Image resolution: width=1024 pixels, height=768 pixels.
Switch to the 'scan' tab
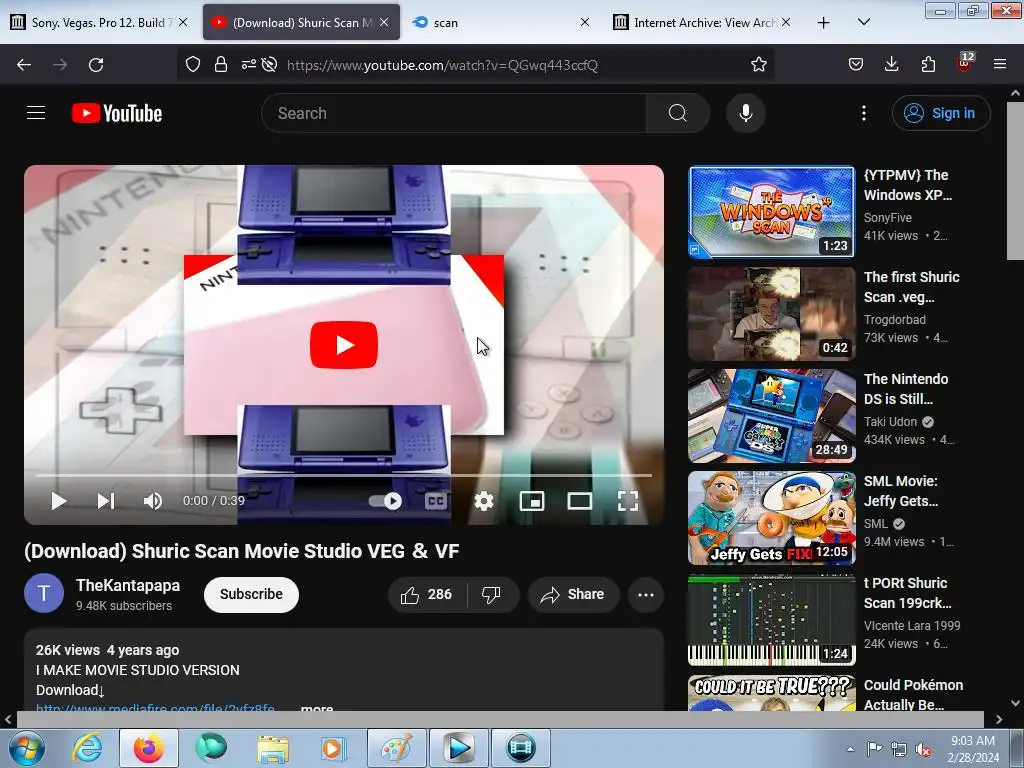500,22
